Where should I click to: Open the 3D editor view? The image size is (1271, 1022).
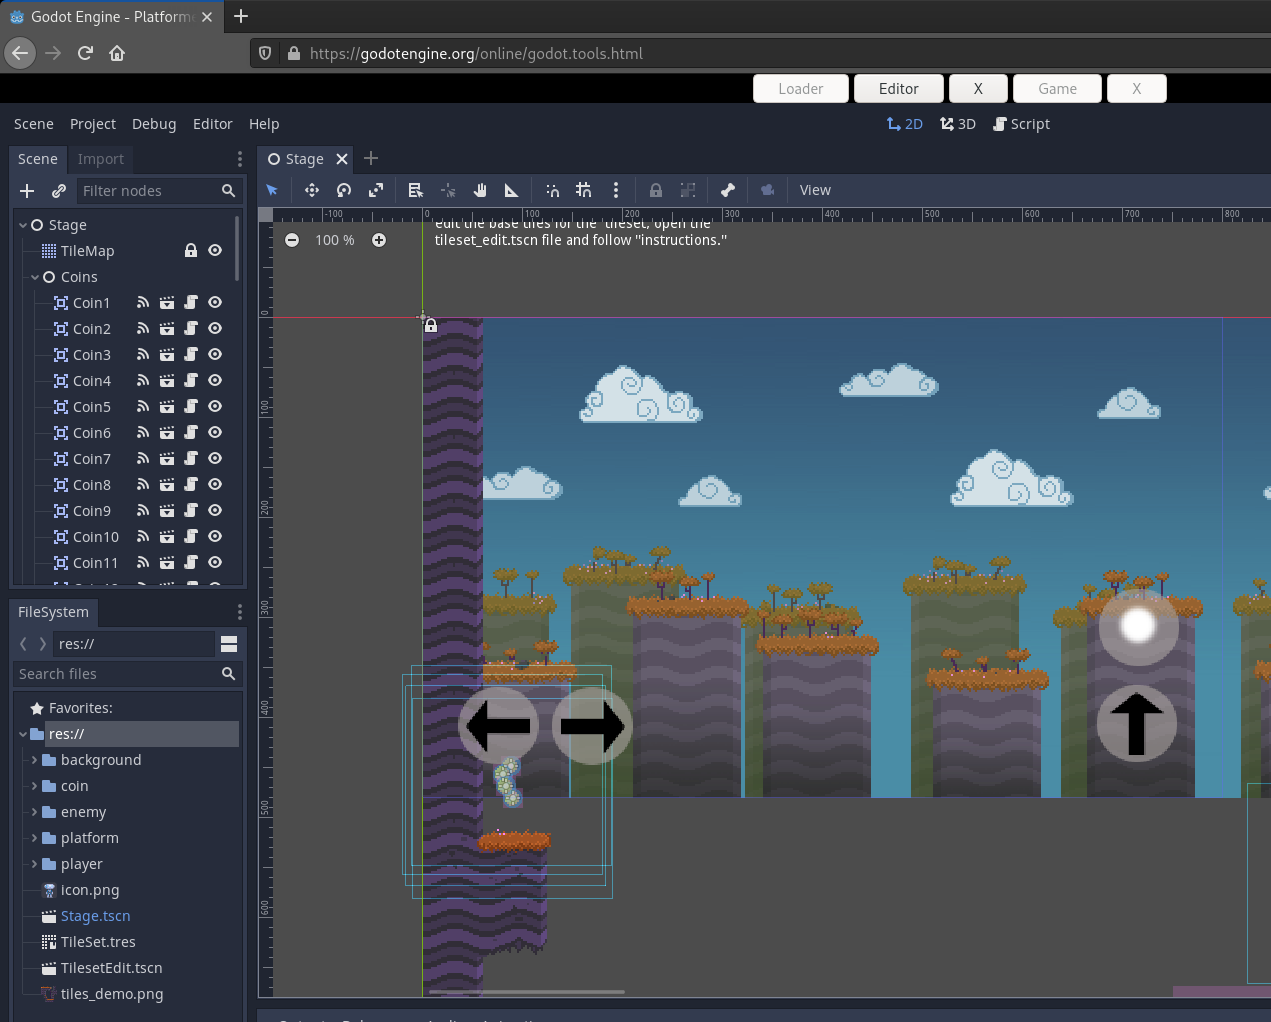pos(957,124)
